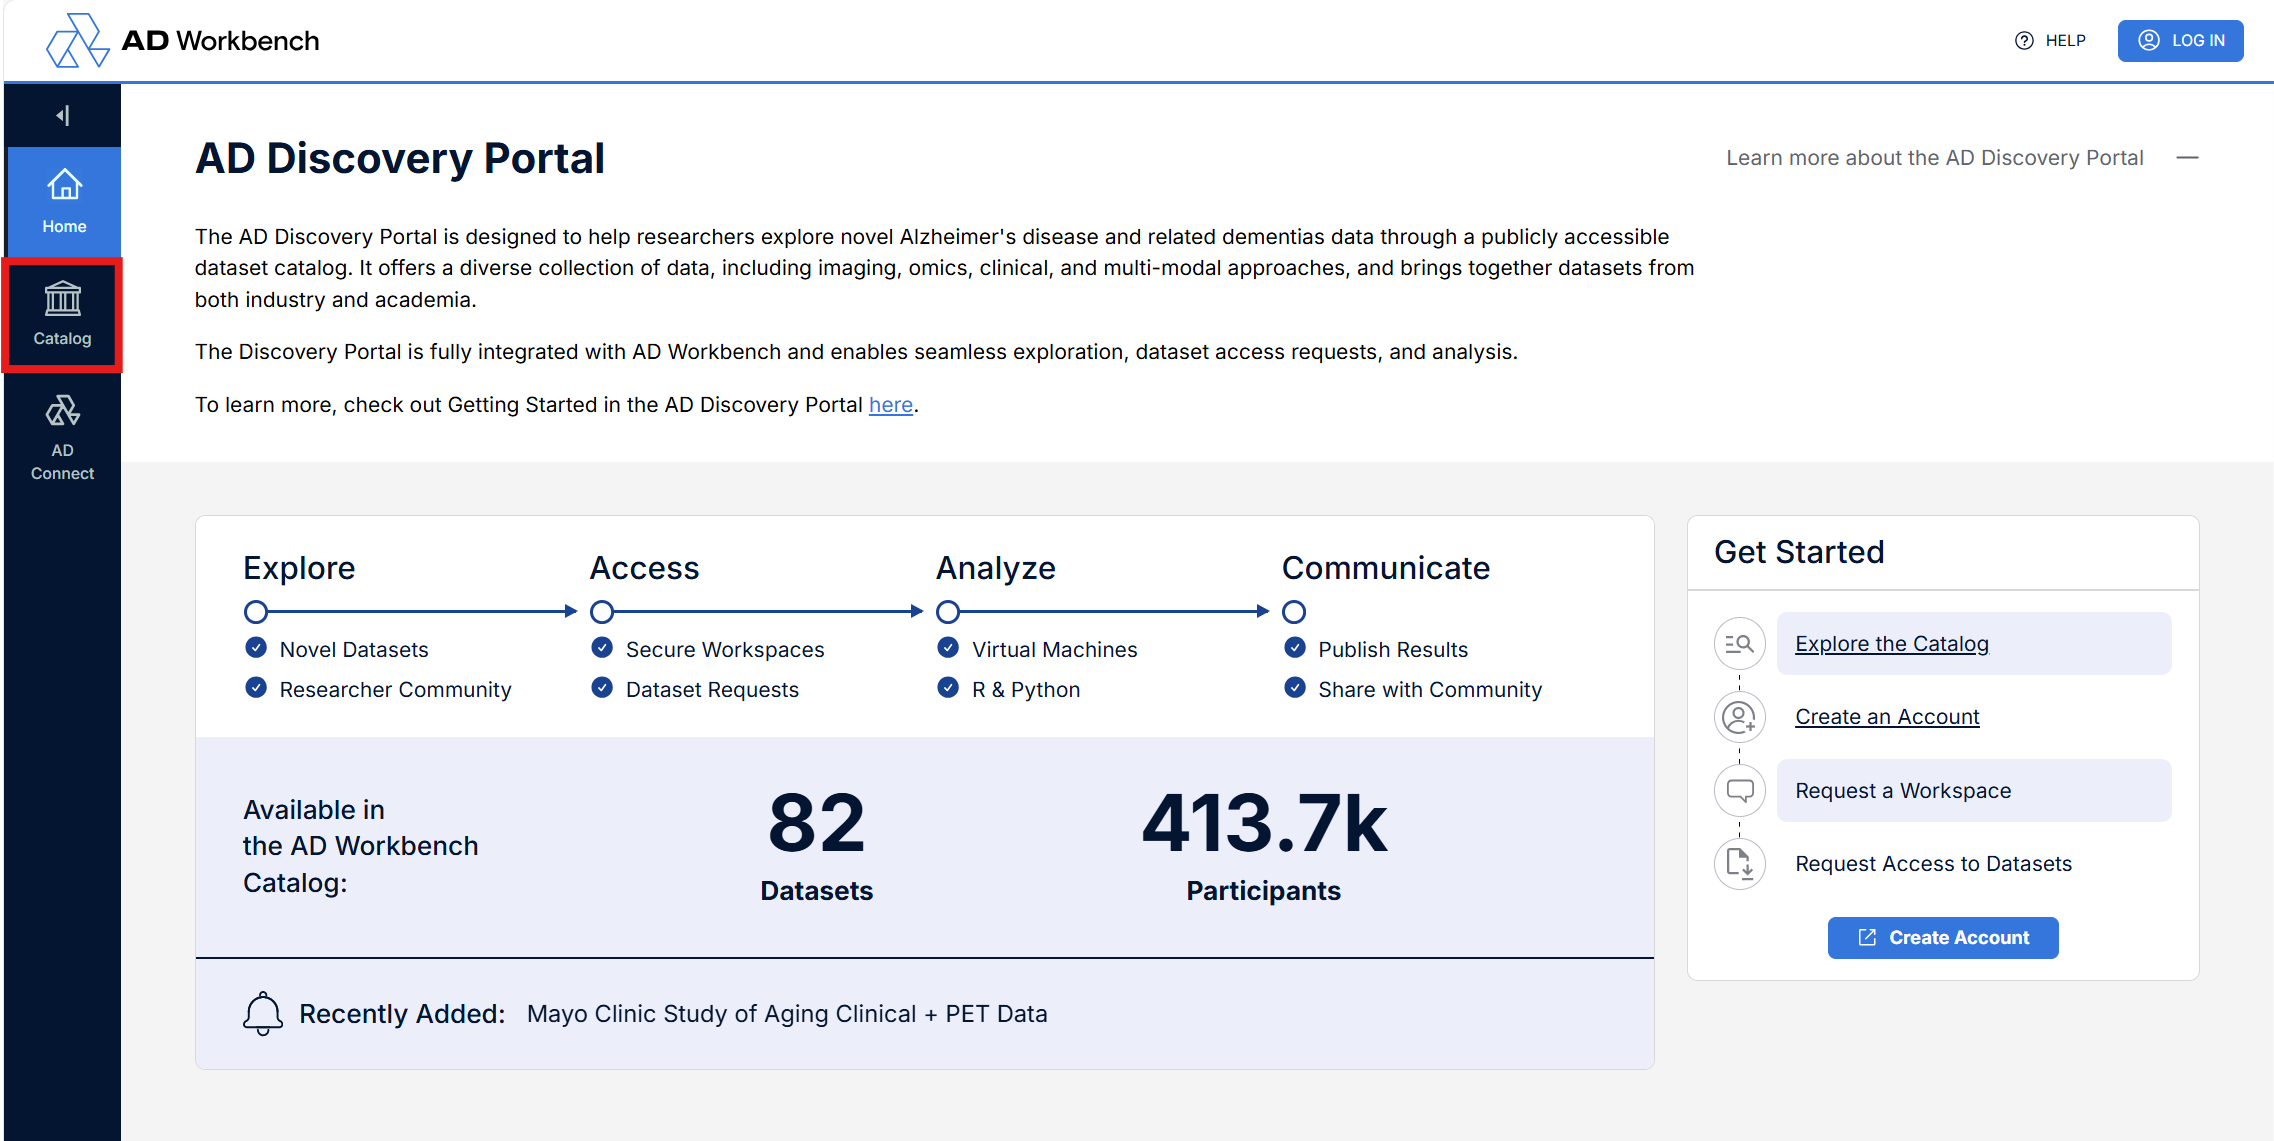Click the Novel Datasets checkmark

point(256,648)
